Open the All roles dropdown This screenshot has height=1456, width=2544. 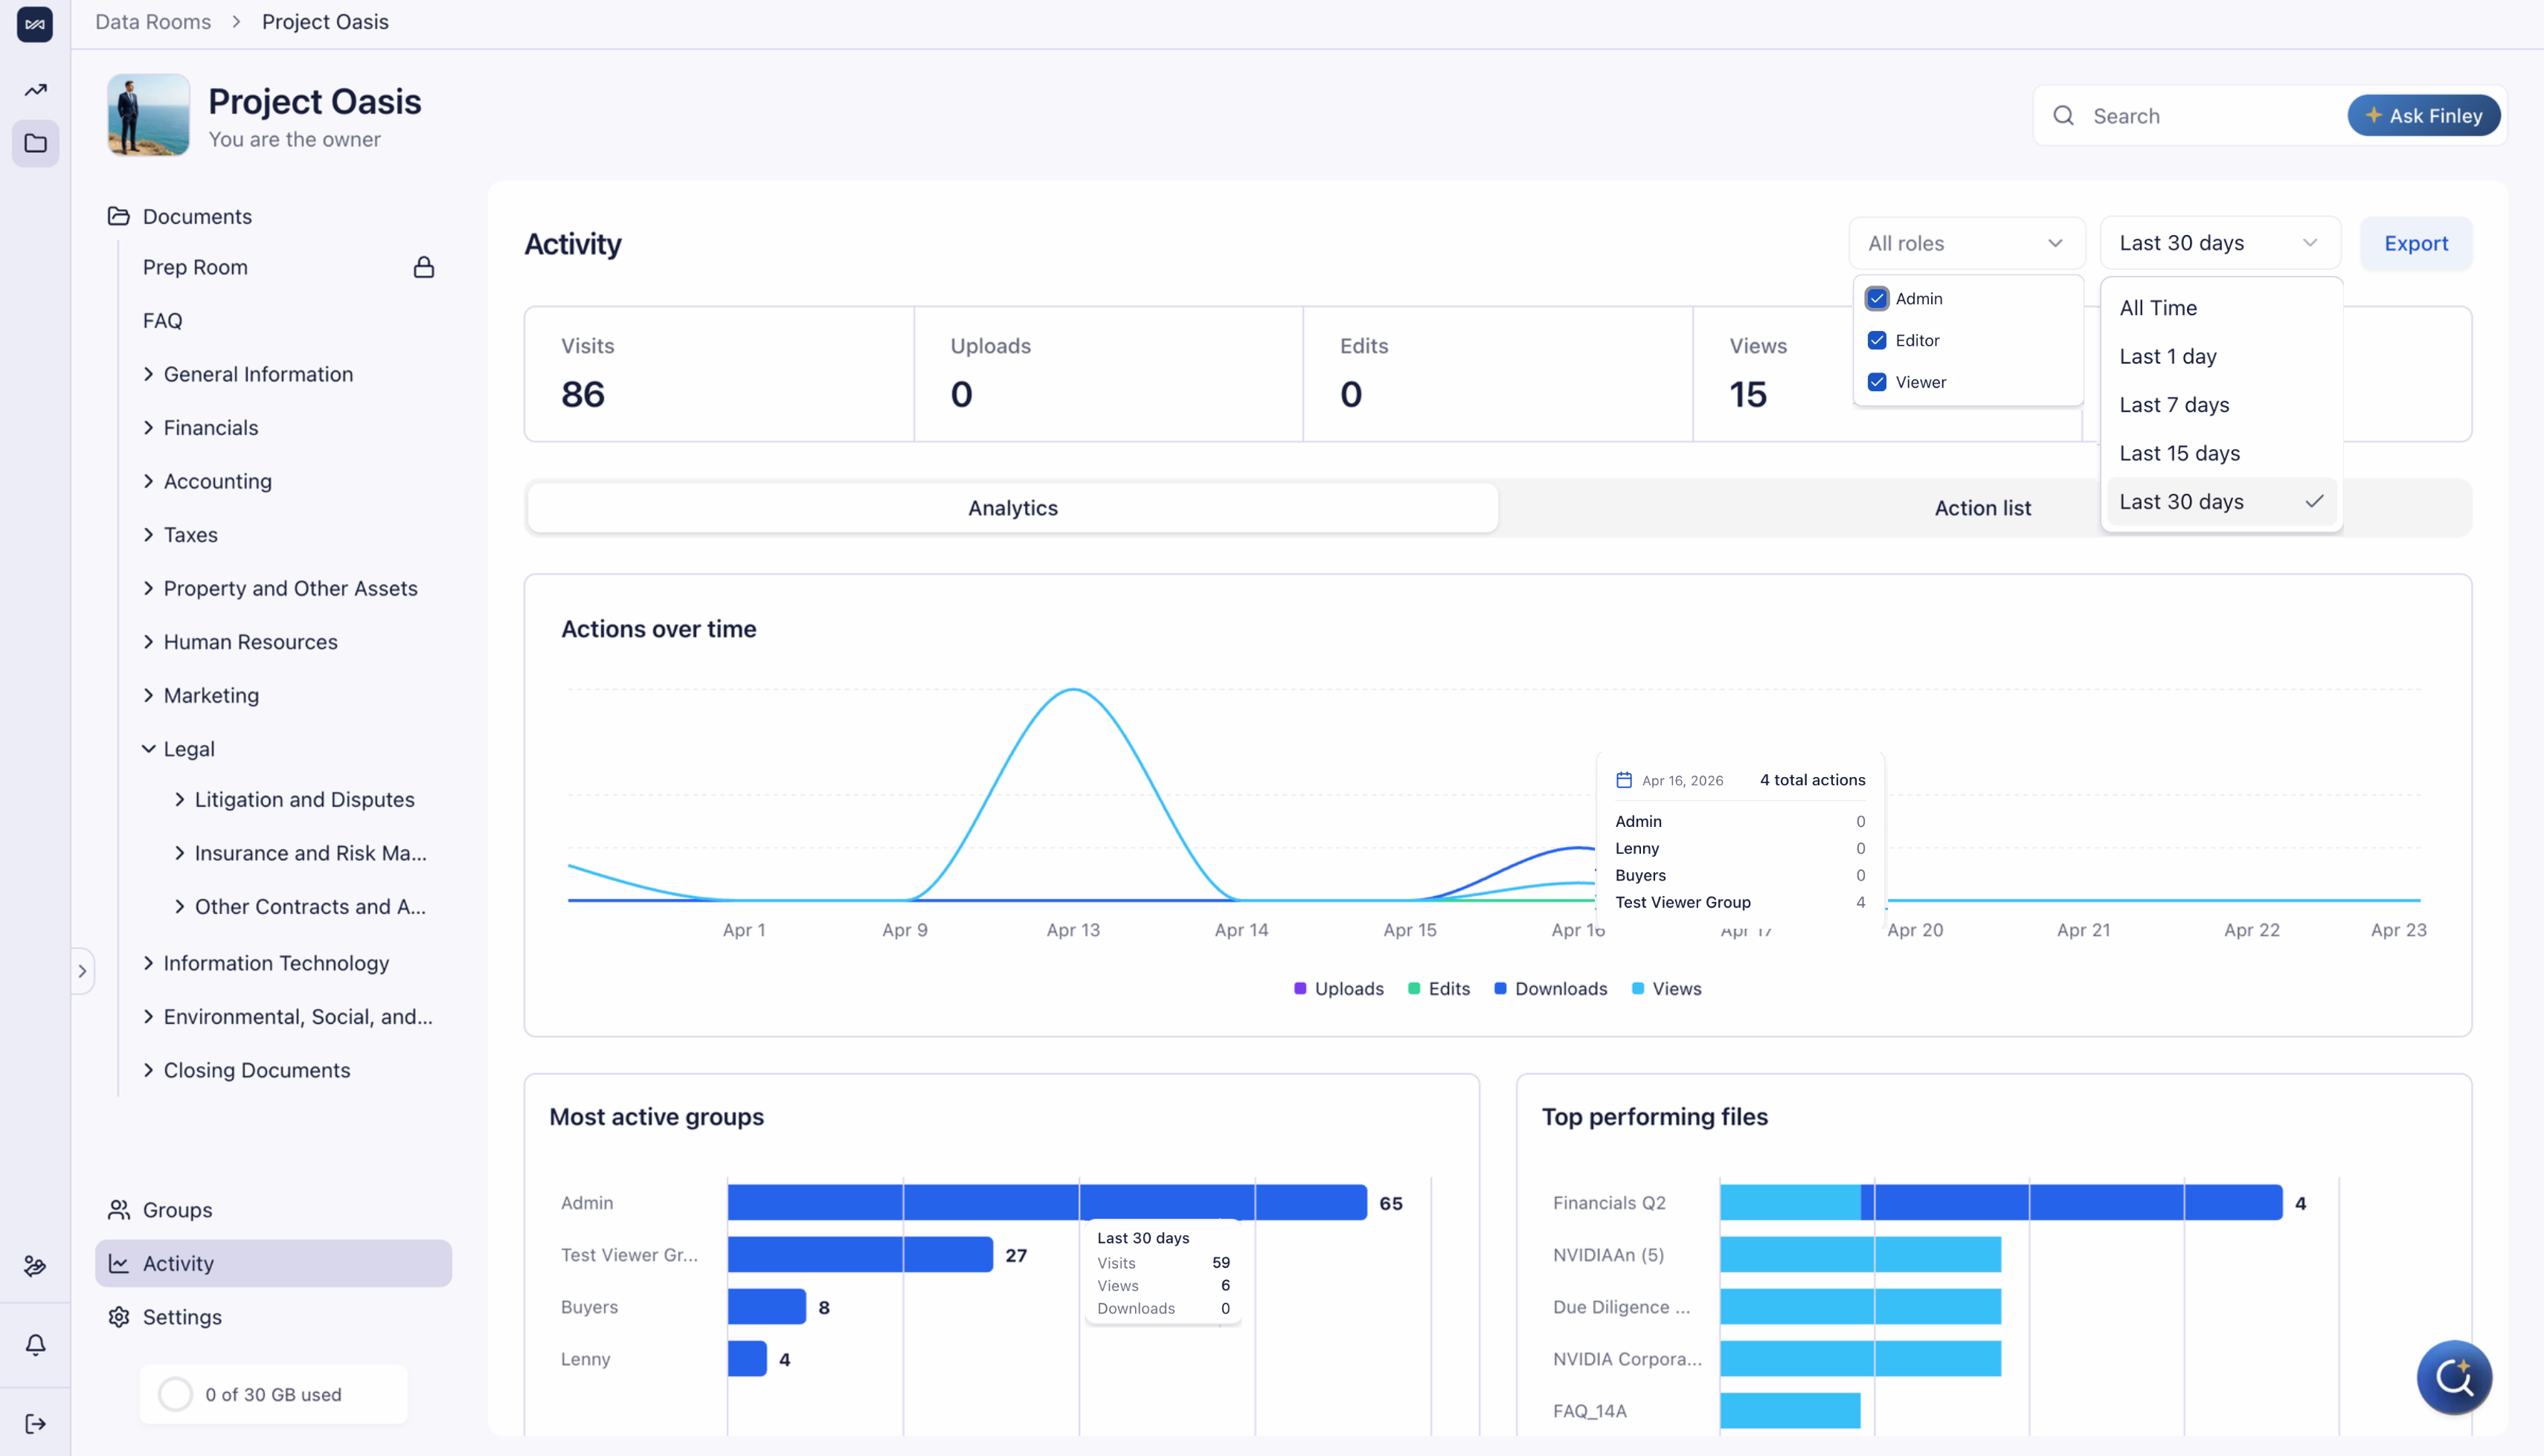click(1965, 243)
